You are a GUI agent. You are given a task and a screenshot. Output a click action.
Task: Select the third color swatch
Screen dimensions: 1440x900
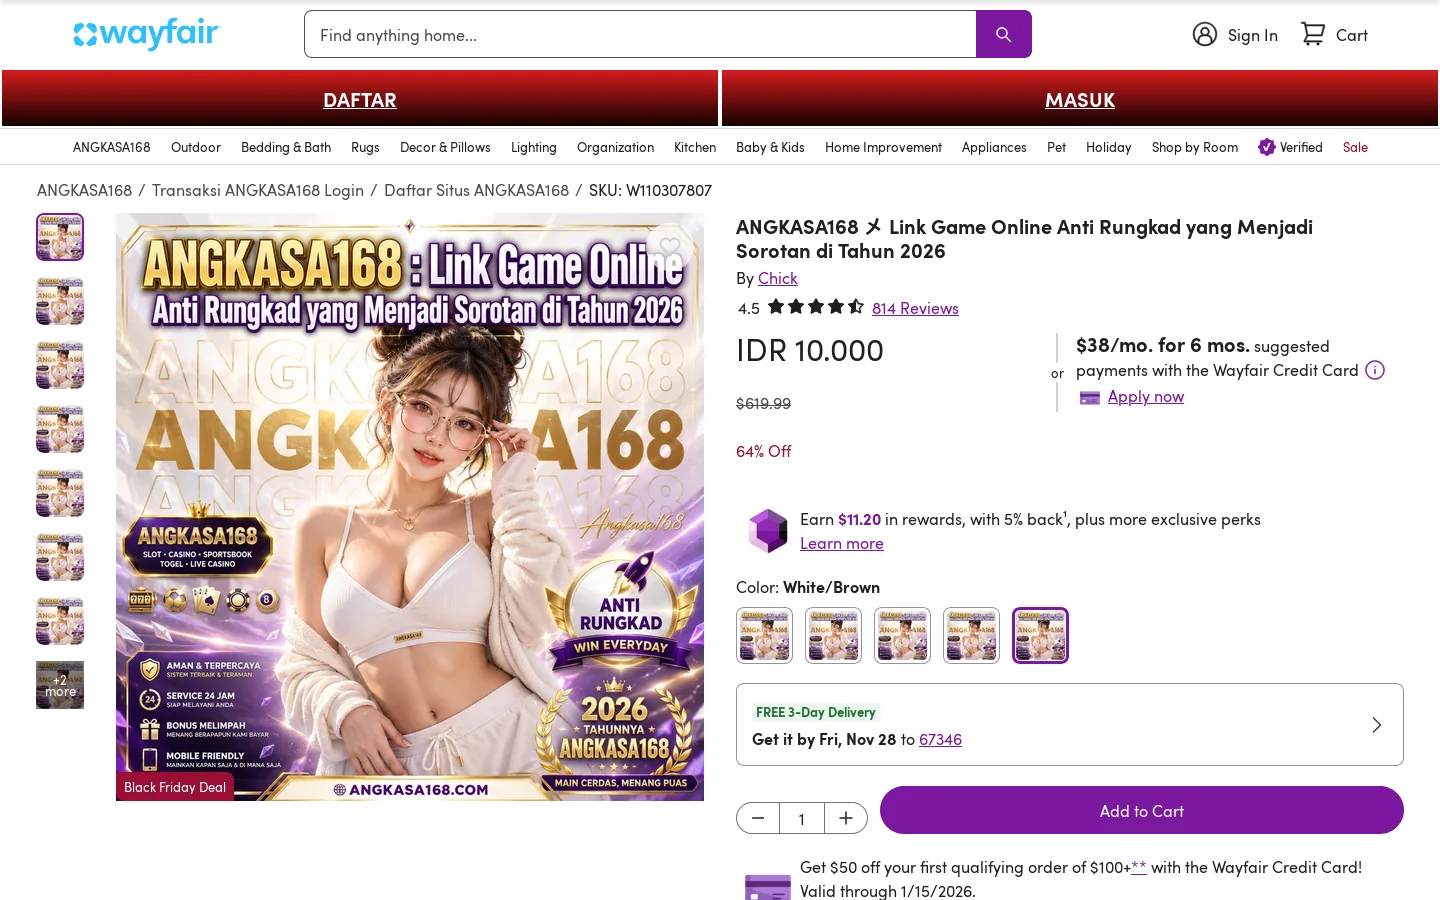[903, 635]
